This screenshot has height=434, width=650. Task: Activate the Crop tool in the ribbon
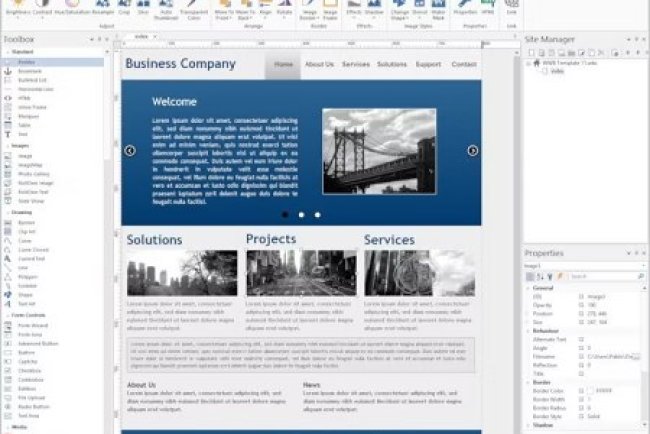(x=124, y=8)
